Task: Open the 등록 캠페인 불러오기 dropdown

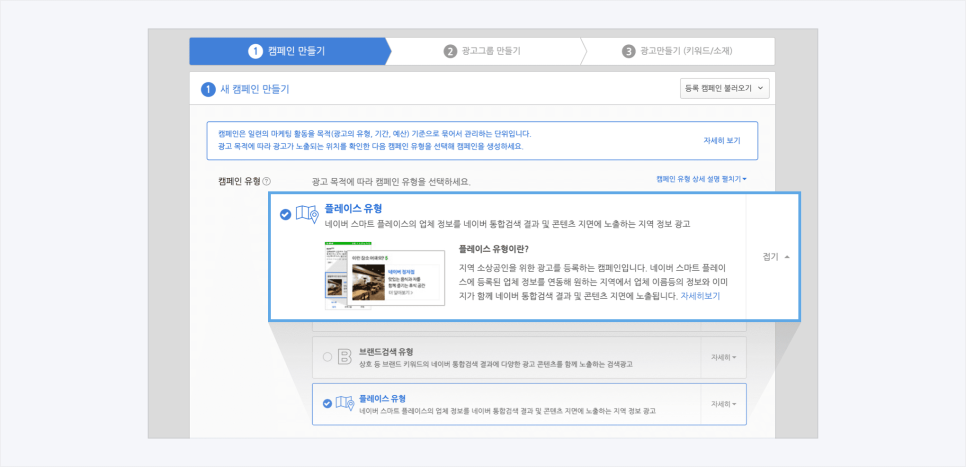Action: (724, 89)
